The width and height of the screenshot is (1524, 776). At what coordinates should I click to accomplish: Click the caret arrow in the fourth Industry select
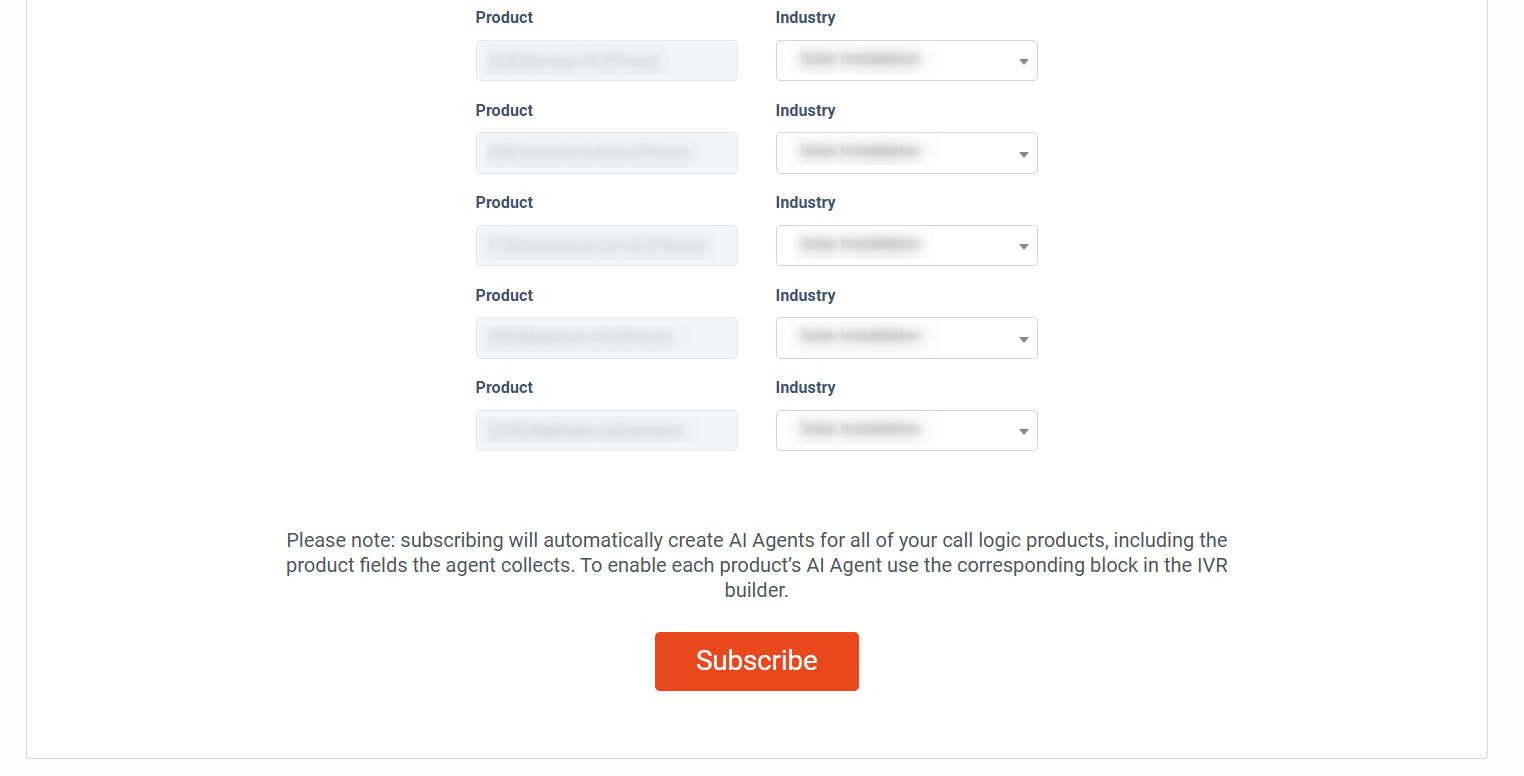pyautogui.click(x=1023, y=339)
